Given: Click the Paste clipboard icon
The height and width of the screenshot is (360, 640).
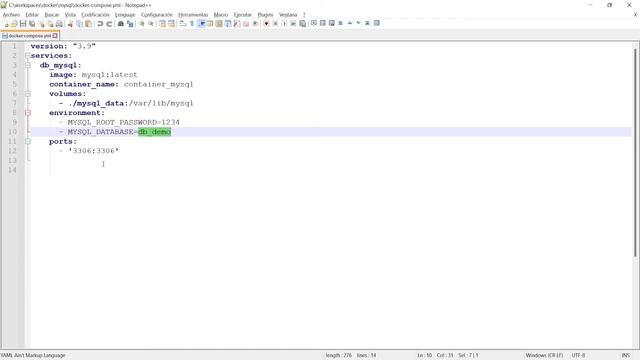Looking at the screenshot, I should (89, 24).
